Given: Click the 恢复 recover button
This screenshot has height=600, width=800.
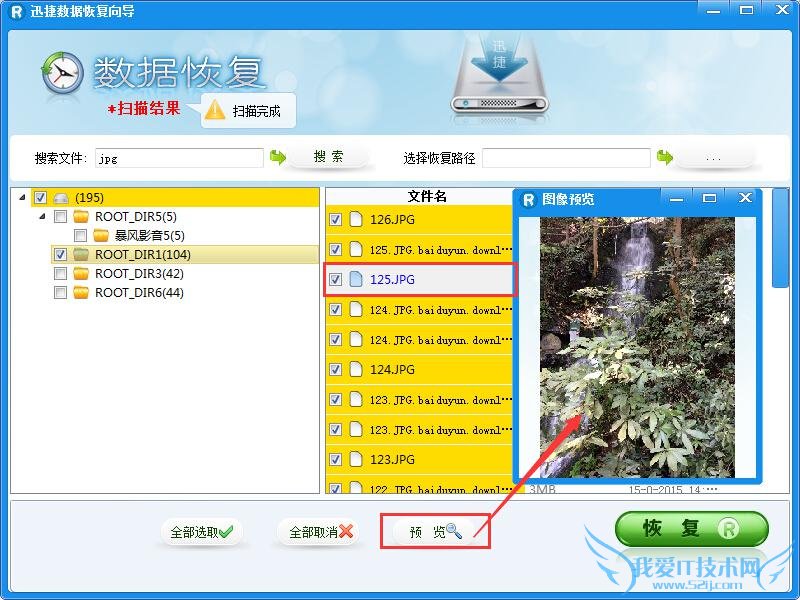Looking at the screenshot, I should (686, 529).
